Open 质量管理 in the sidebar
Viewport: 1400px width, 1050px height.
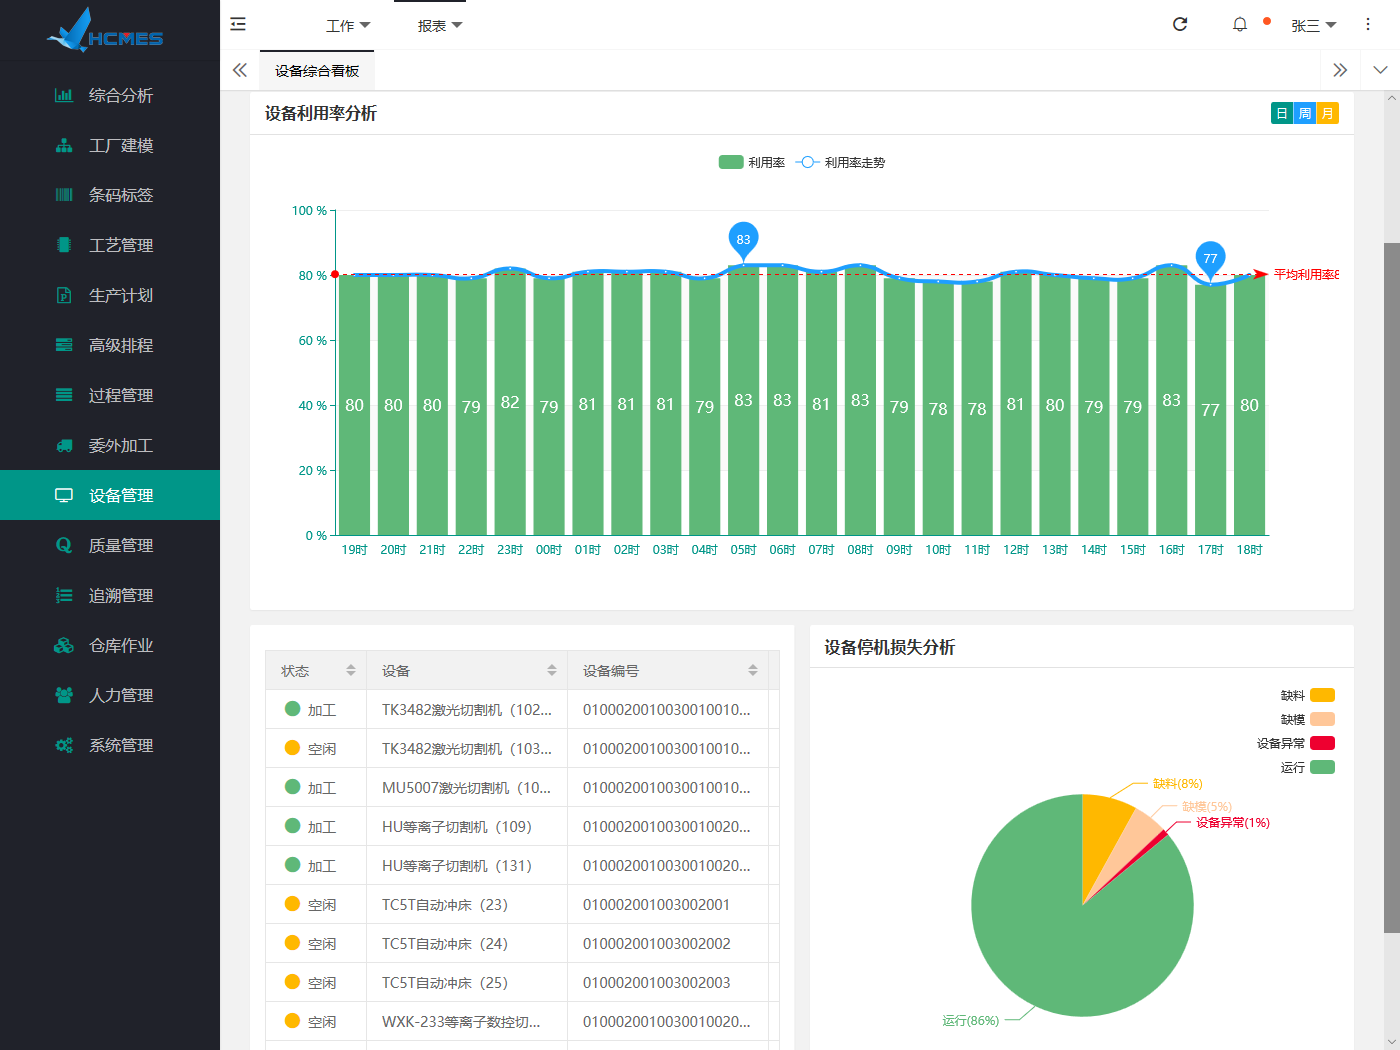click(x=120, y=545)
